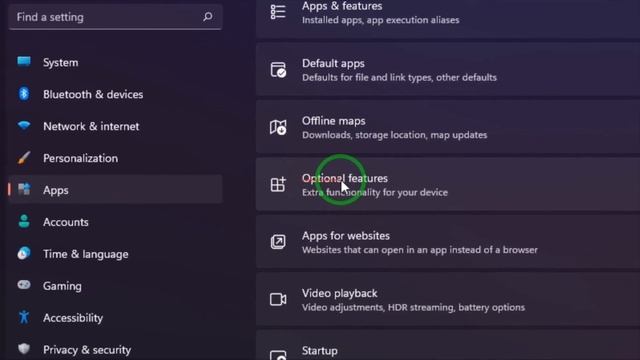Select Personalization in the sidebar
This screenshot has width=640, height=360.
click(x=115, y=158)
